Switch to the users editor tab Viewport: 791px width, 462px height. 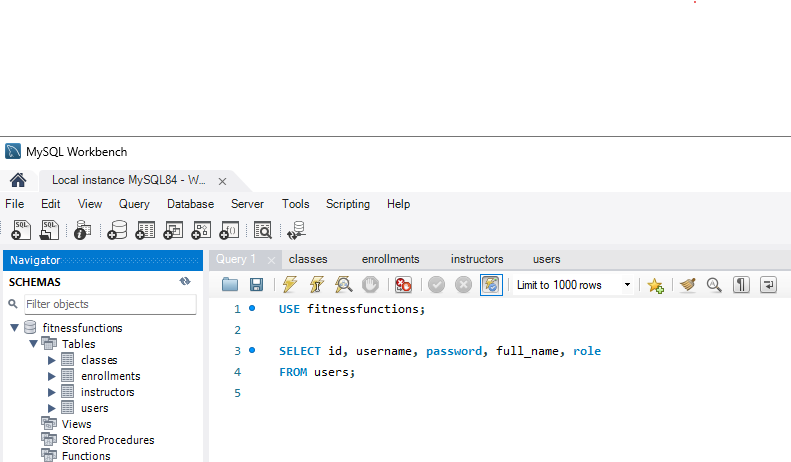coord(546,259)
